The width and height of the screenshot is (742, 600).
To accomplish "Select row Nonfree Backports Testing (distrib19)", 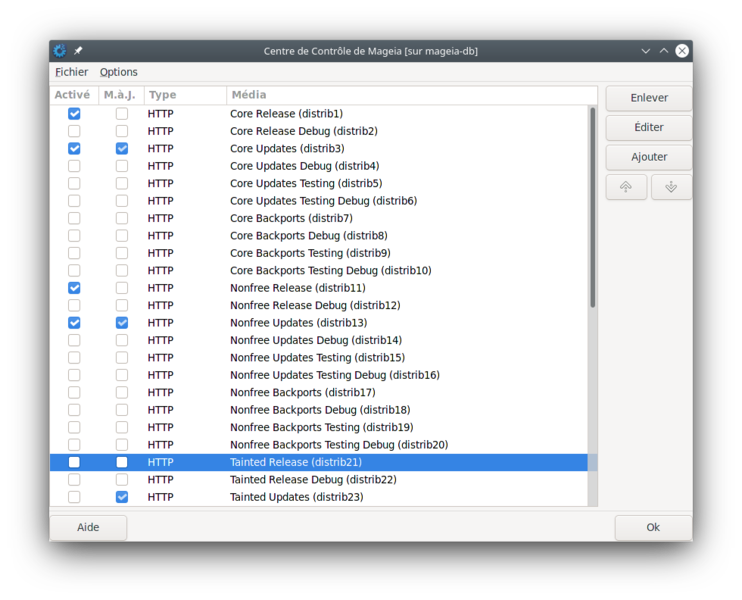I will tap(319, 427).
